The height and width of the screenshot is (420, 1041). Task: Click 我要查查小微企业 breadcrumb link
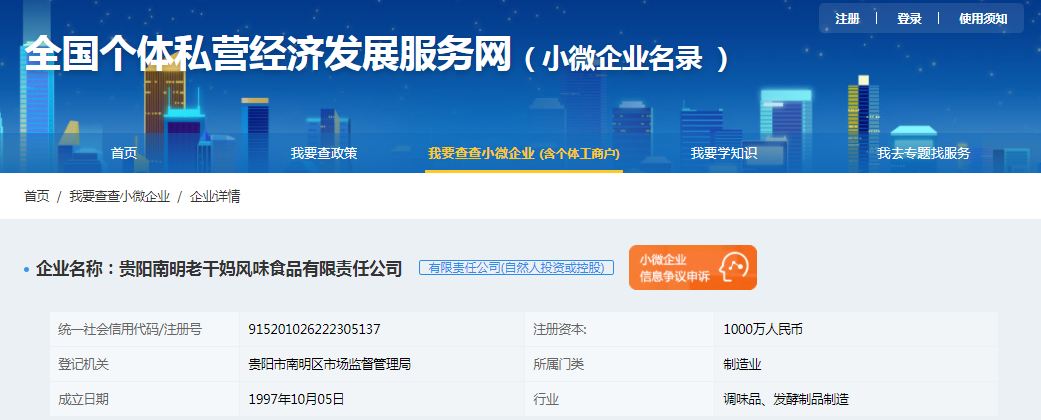point(120,196)
